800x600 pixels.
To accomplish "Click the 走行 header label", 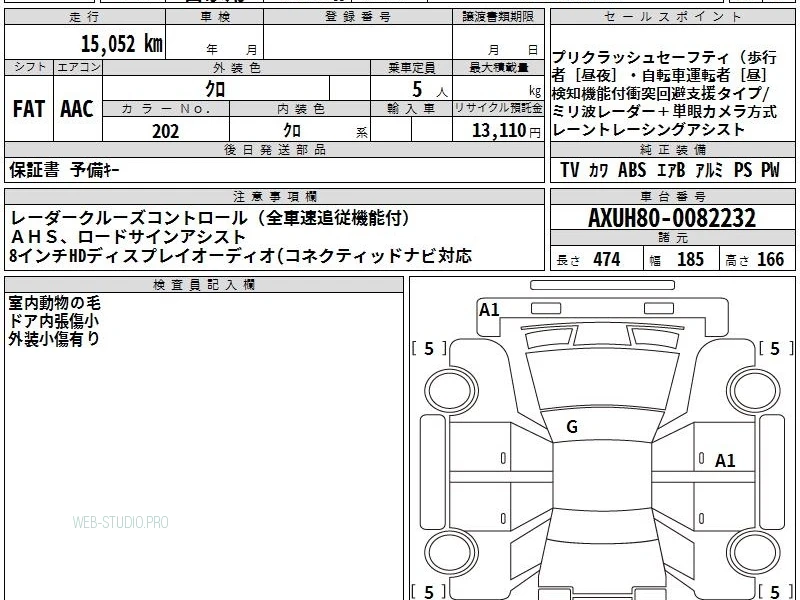I will (84, 17).
